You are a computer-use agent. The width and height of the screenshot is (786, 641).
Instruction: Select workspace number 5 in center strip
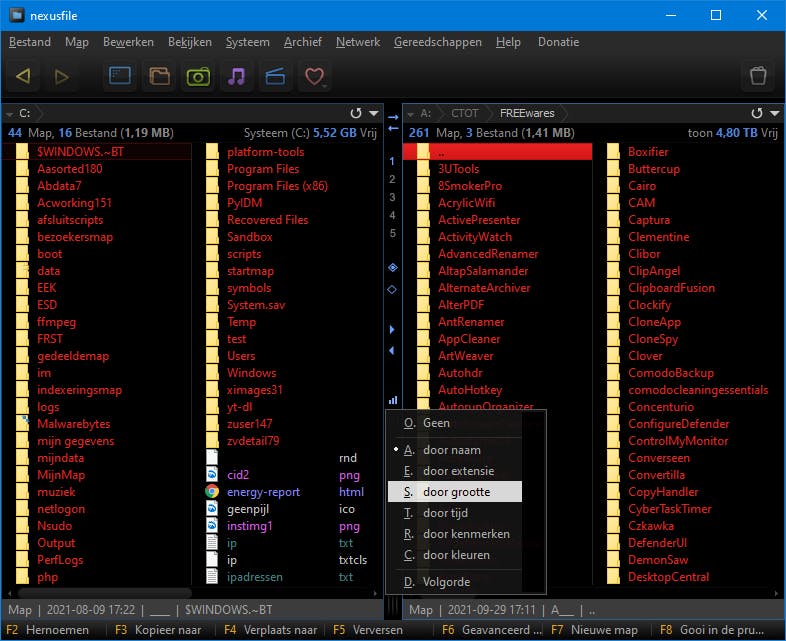coord(392,234)
